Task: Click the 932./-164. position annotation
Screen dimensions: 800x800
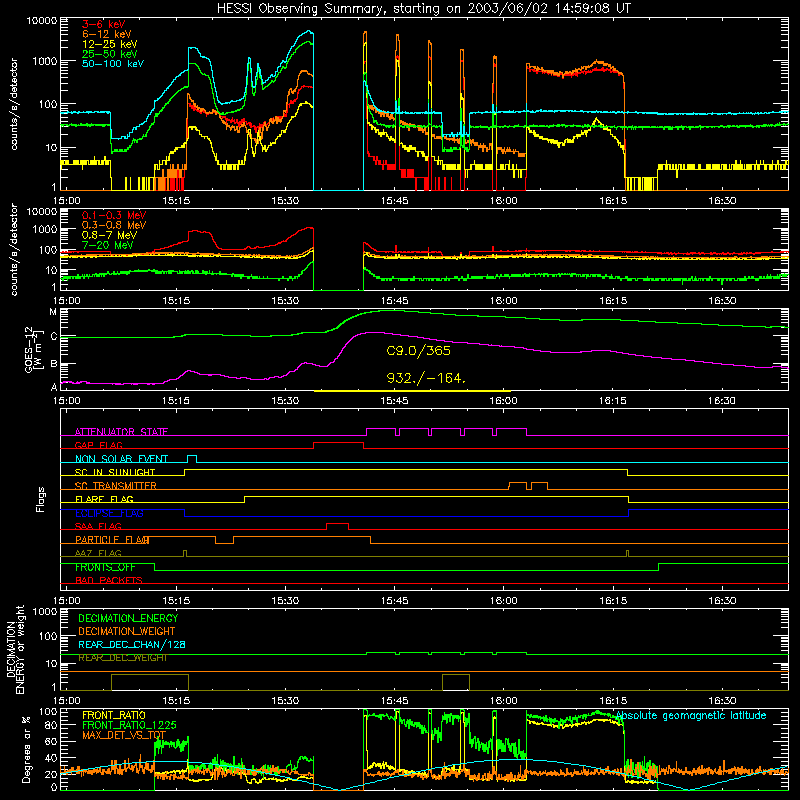Action: pos(426,378)
